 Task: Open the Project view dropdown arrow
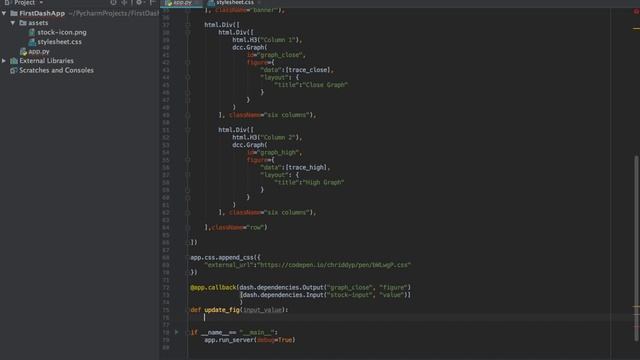pyautogui.click(x=41, y=2)
